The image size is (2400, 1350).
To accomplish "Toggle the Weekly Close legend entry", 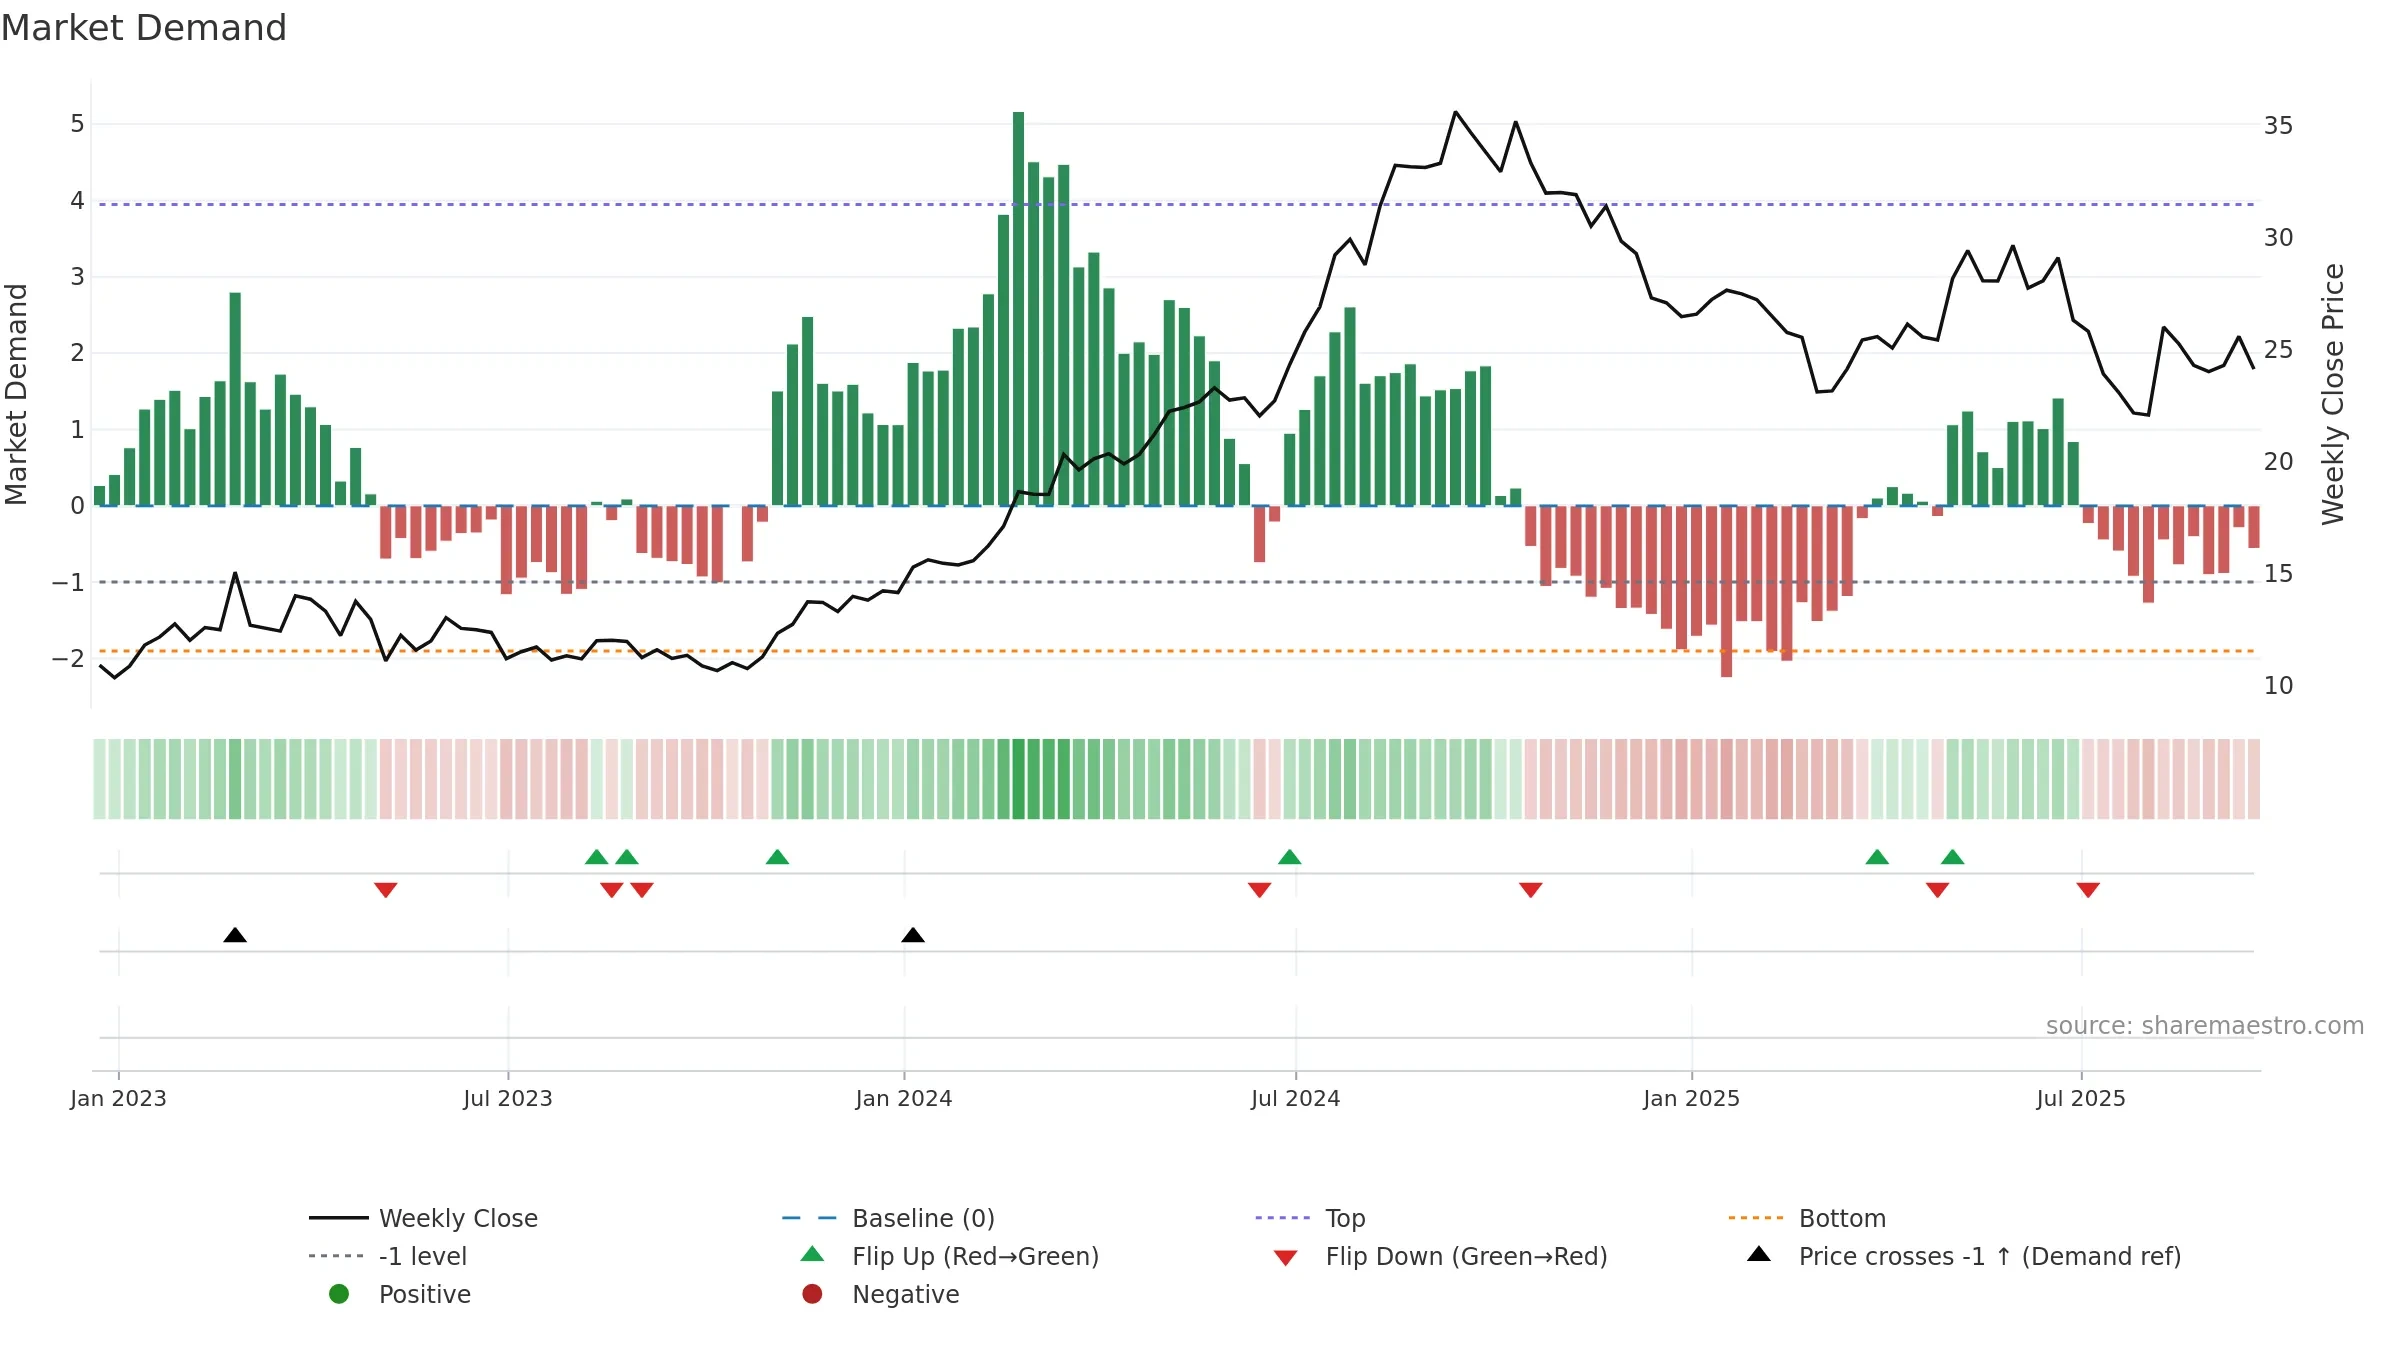I will click(x=424, y=1218).
